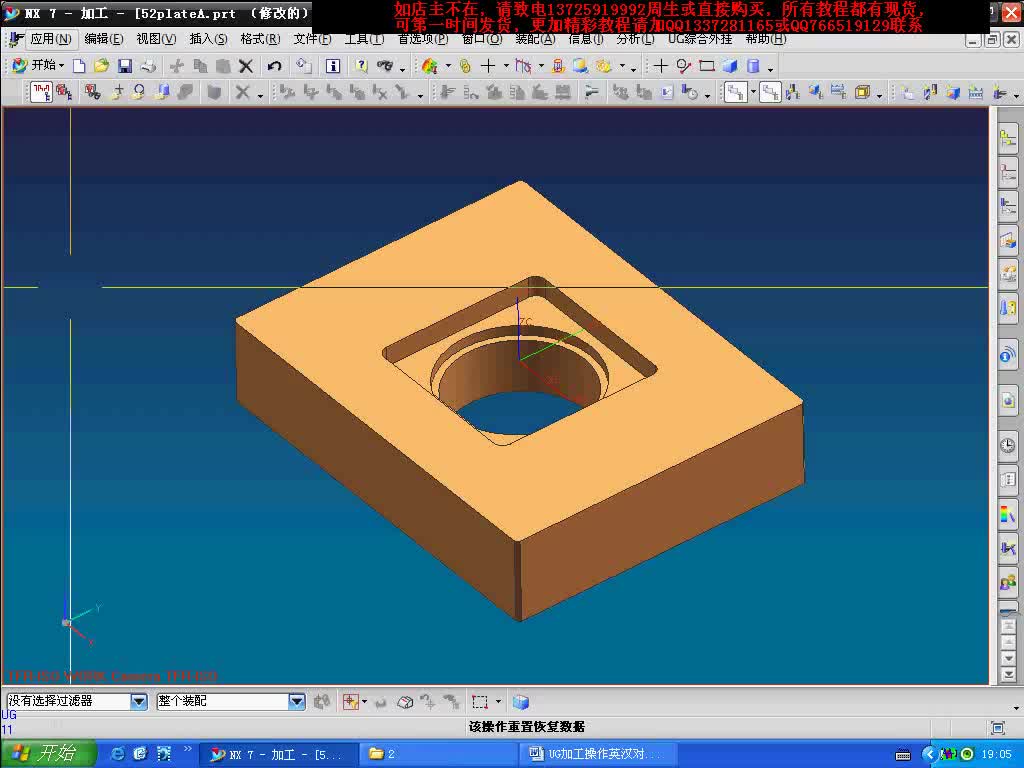
Task: Click the blue cube icon in selection bar
Action: click(520, 702)
